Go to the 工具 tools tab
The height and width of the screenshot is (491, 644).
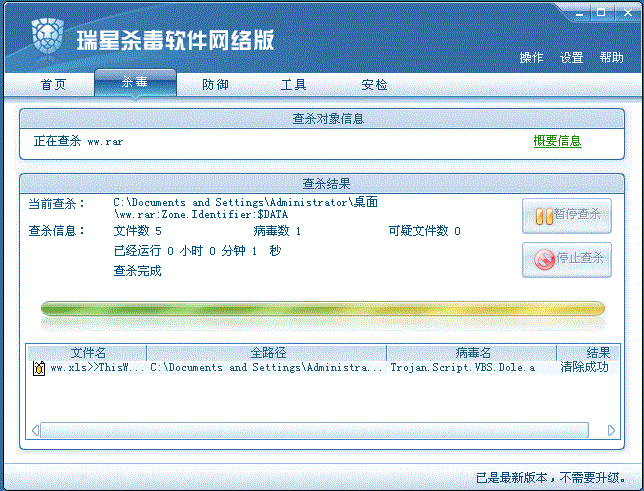(x=293, y=85)
